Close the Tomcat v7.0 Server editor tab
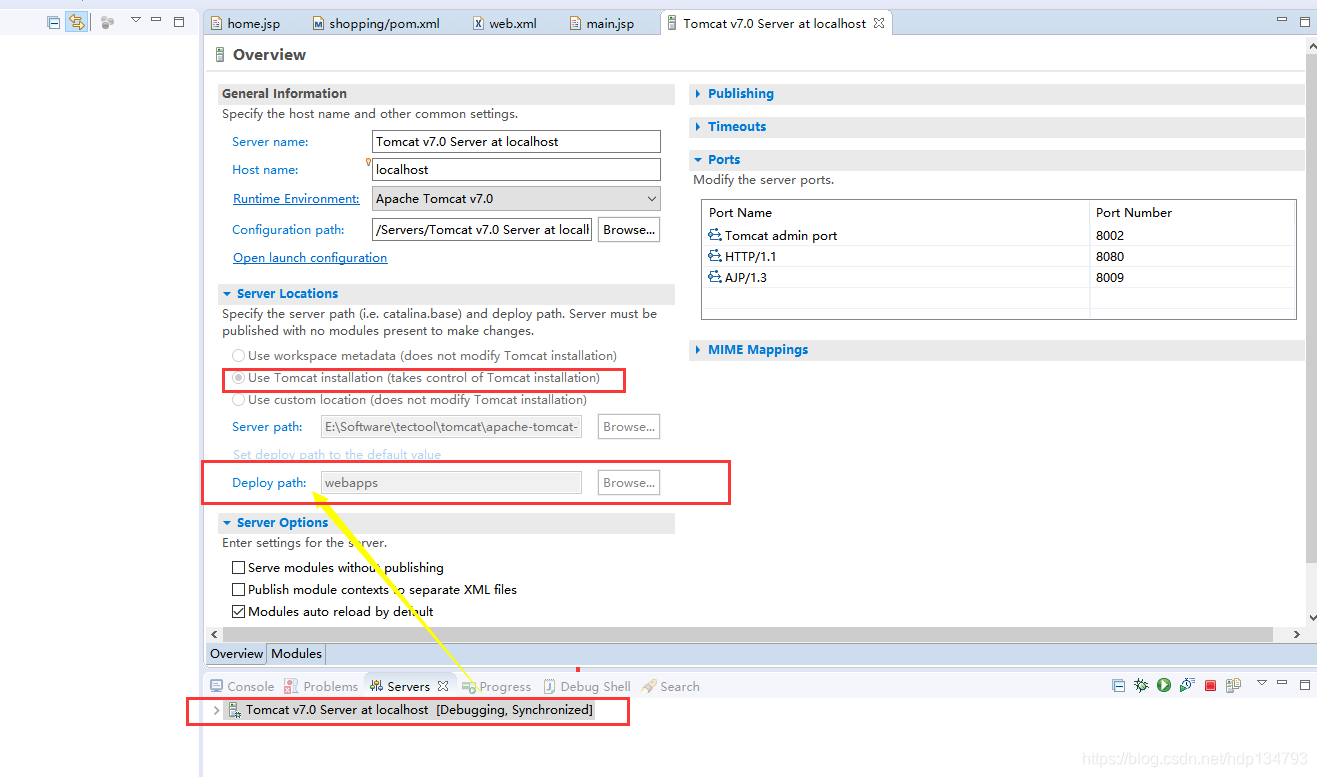The image size is (1317, 777). (879, 23)
